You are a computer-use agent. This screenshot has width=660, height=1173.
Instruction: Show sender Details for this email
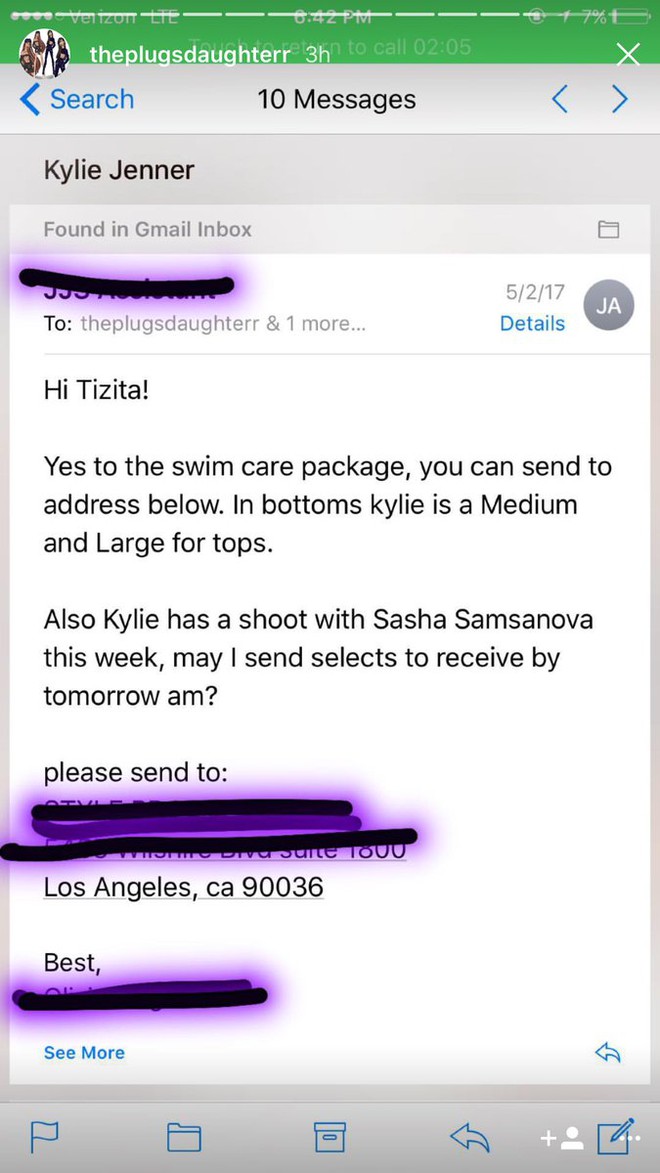point(532,323)
